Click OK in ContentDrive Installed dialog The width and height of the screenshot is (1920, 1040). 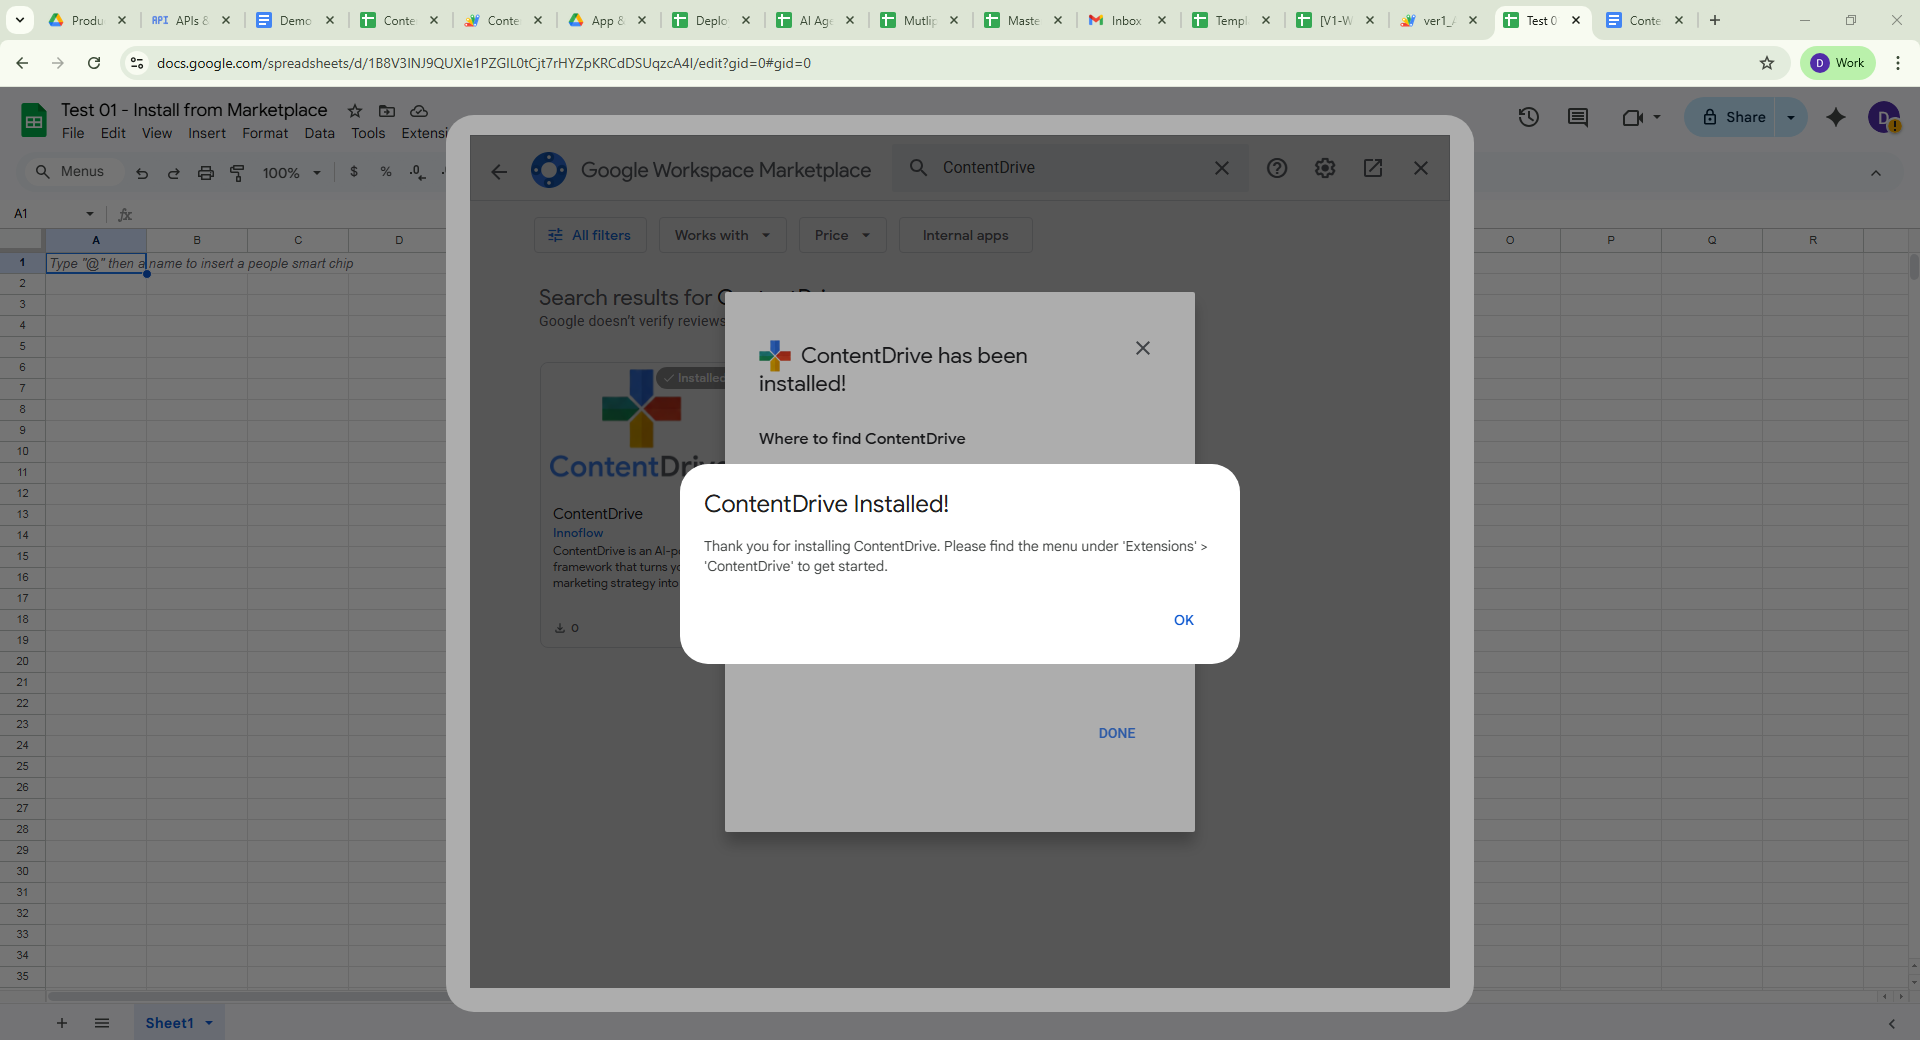pos(1184,620)
